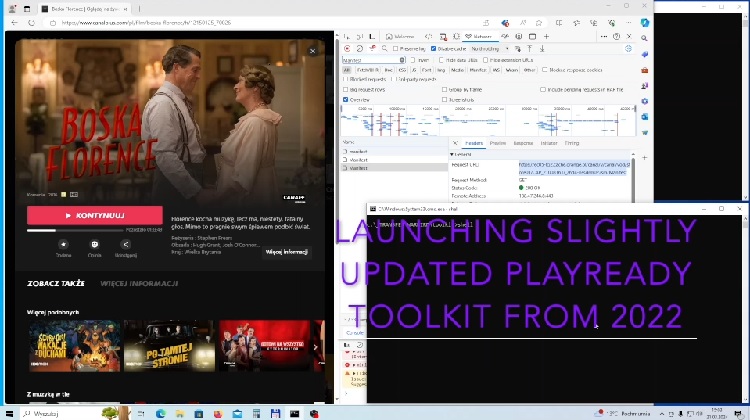This screenshot has width=750, height=420.
Task: Open the Microsoft Edge taskbar icon
Action: pyautogui.click(x=161, y=414)
